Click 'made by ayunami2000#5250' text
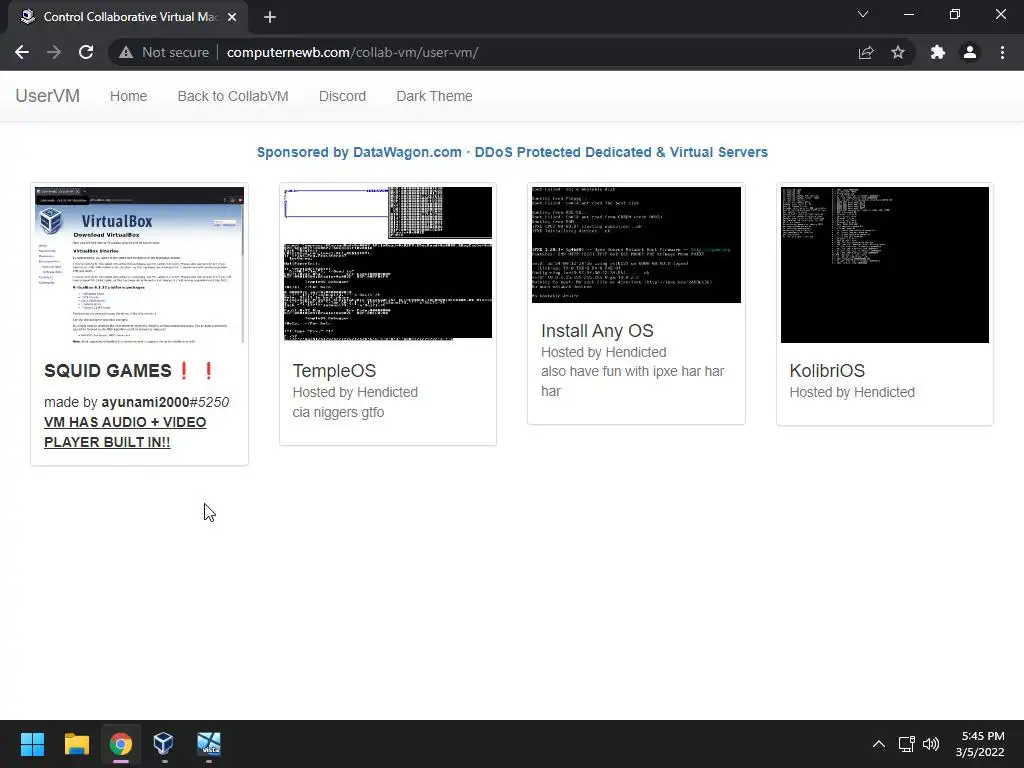The height and width of the screenshot is (768, 1024). [x=136, y=402]
